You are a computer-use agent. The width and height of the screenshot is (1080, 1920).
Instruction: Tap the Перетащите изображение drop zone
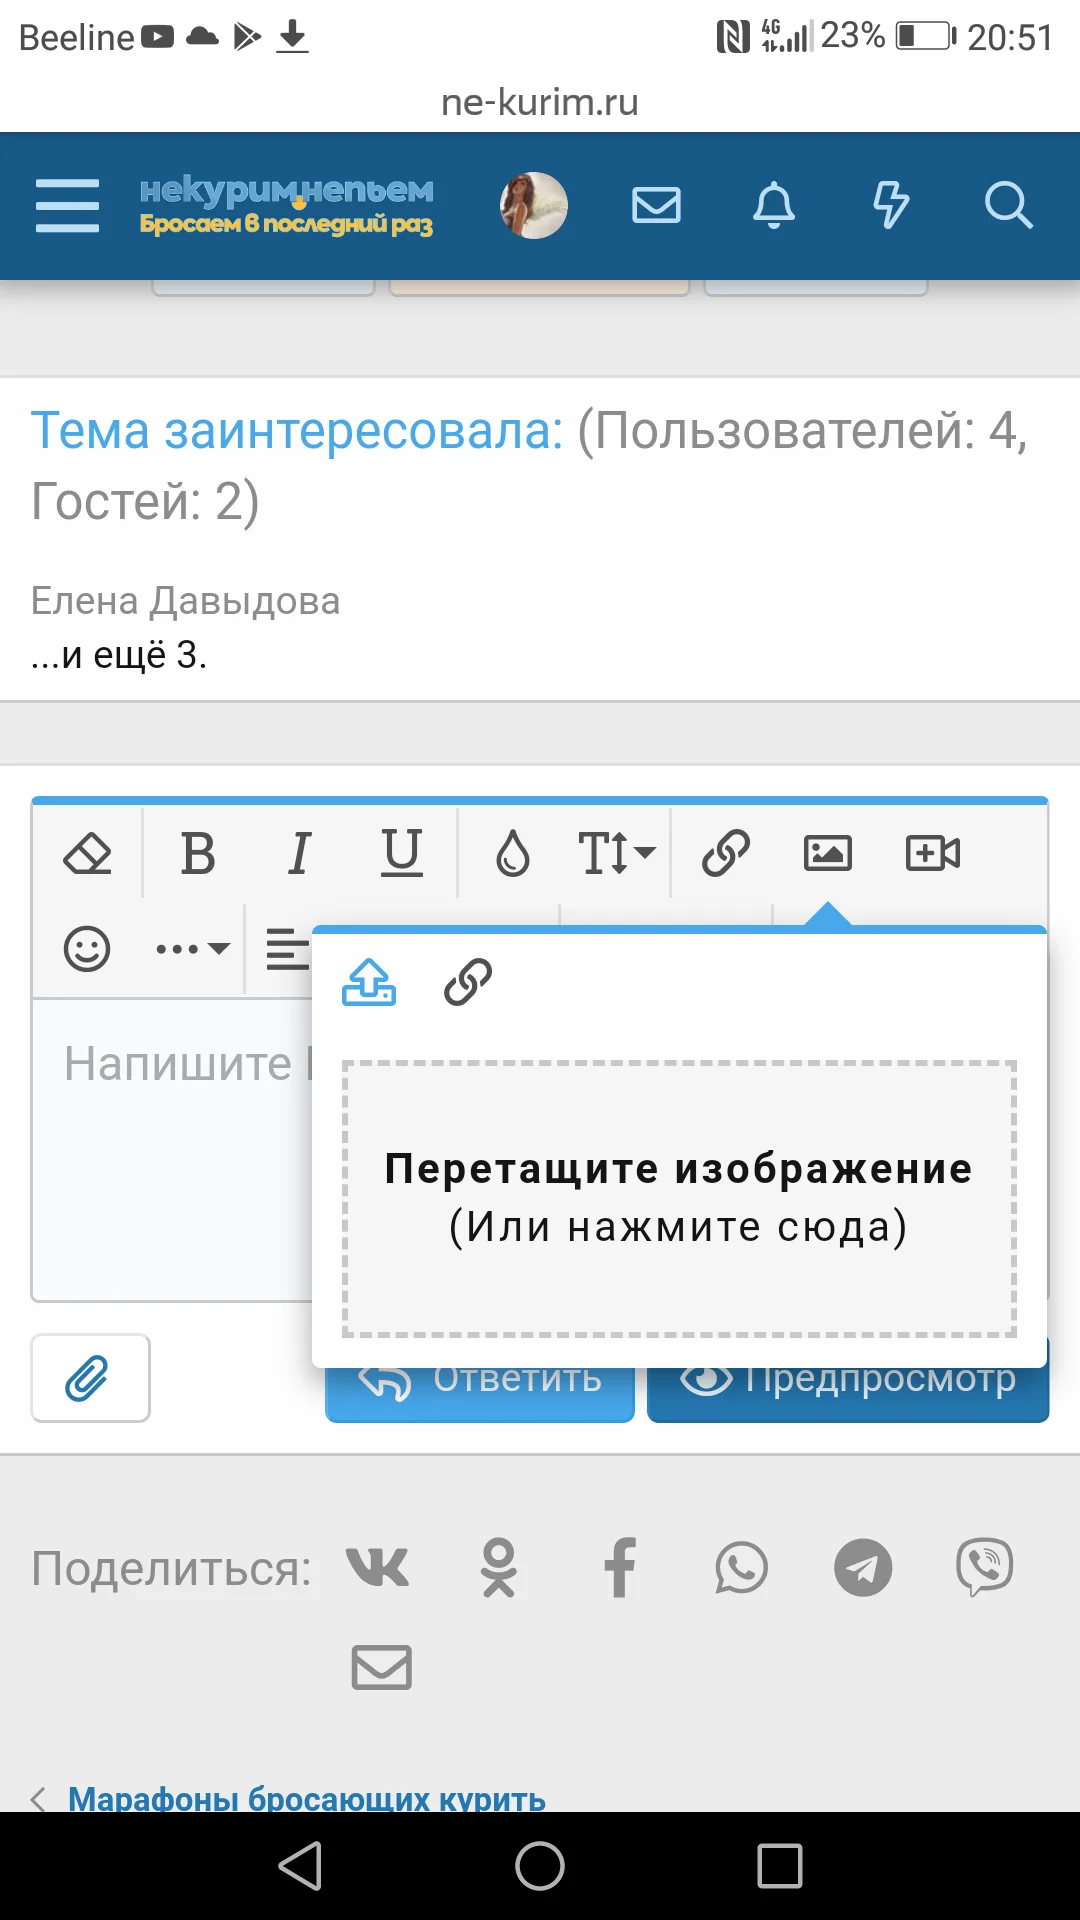point(680,1198)
